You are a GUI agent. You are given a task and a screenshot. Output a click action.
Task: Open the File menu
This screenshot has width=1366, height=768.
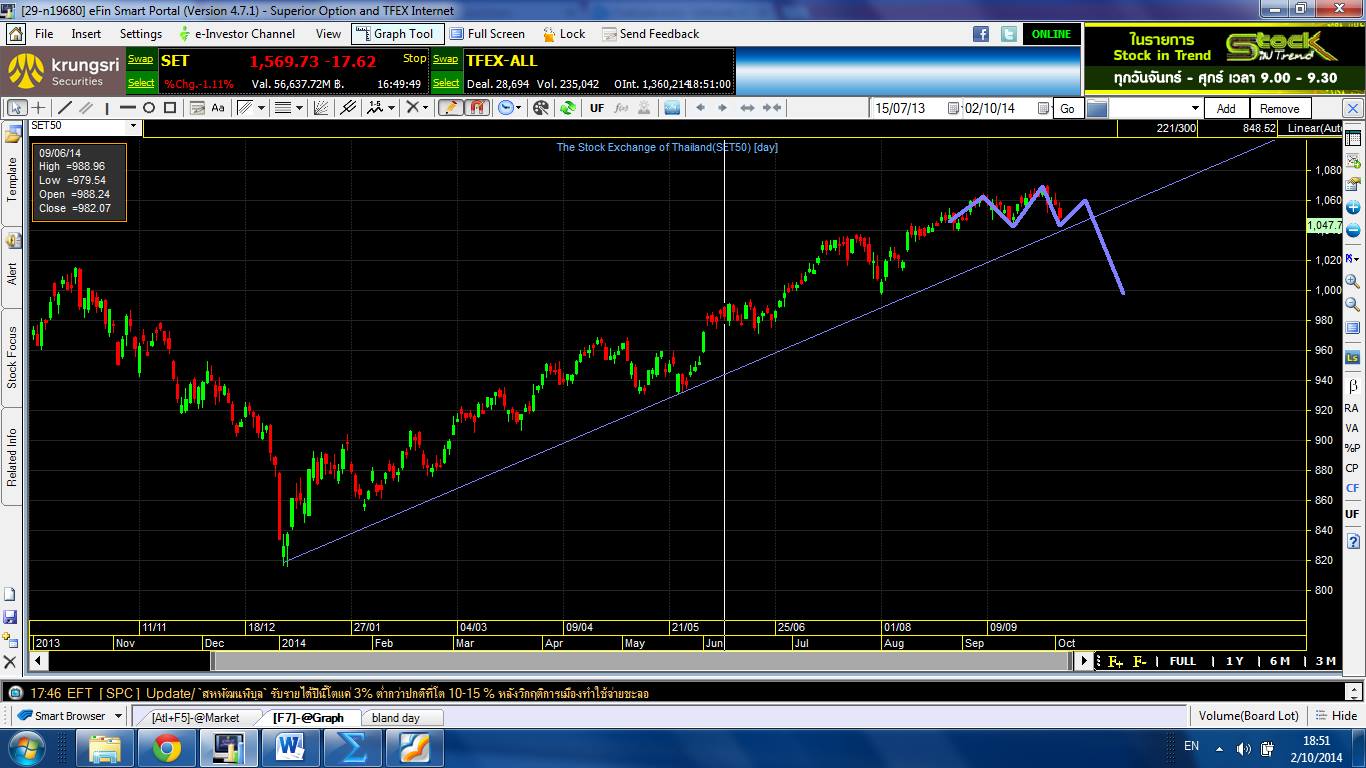[x=44, y=34]
